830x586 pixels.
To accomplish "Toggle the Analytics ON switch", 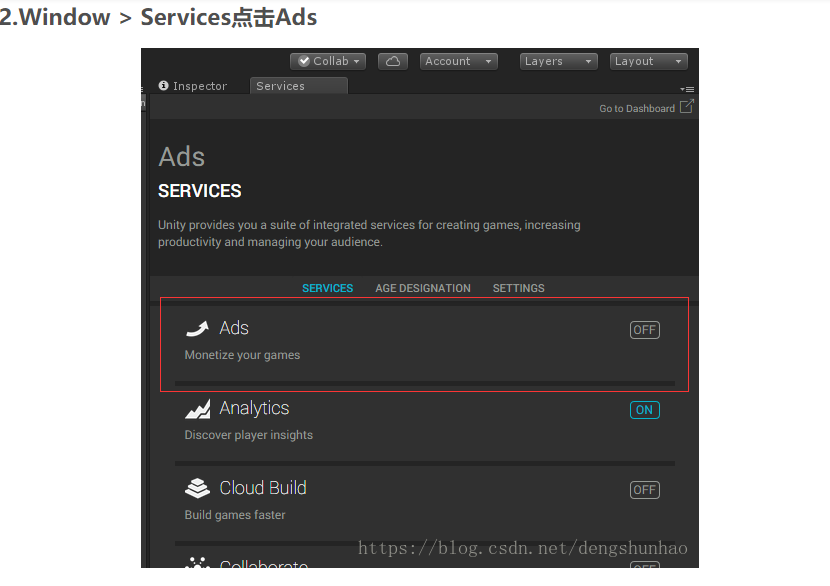I will [x=645, y=410].
